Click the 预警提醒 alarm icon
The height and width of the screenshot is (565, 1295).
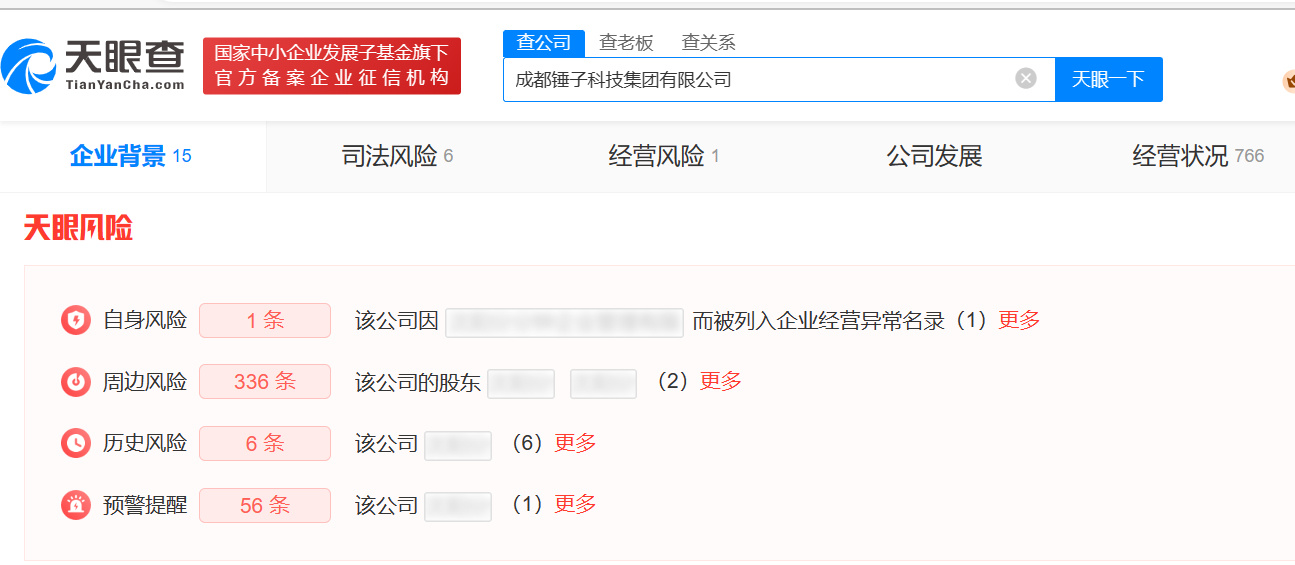[76, 505]
